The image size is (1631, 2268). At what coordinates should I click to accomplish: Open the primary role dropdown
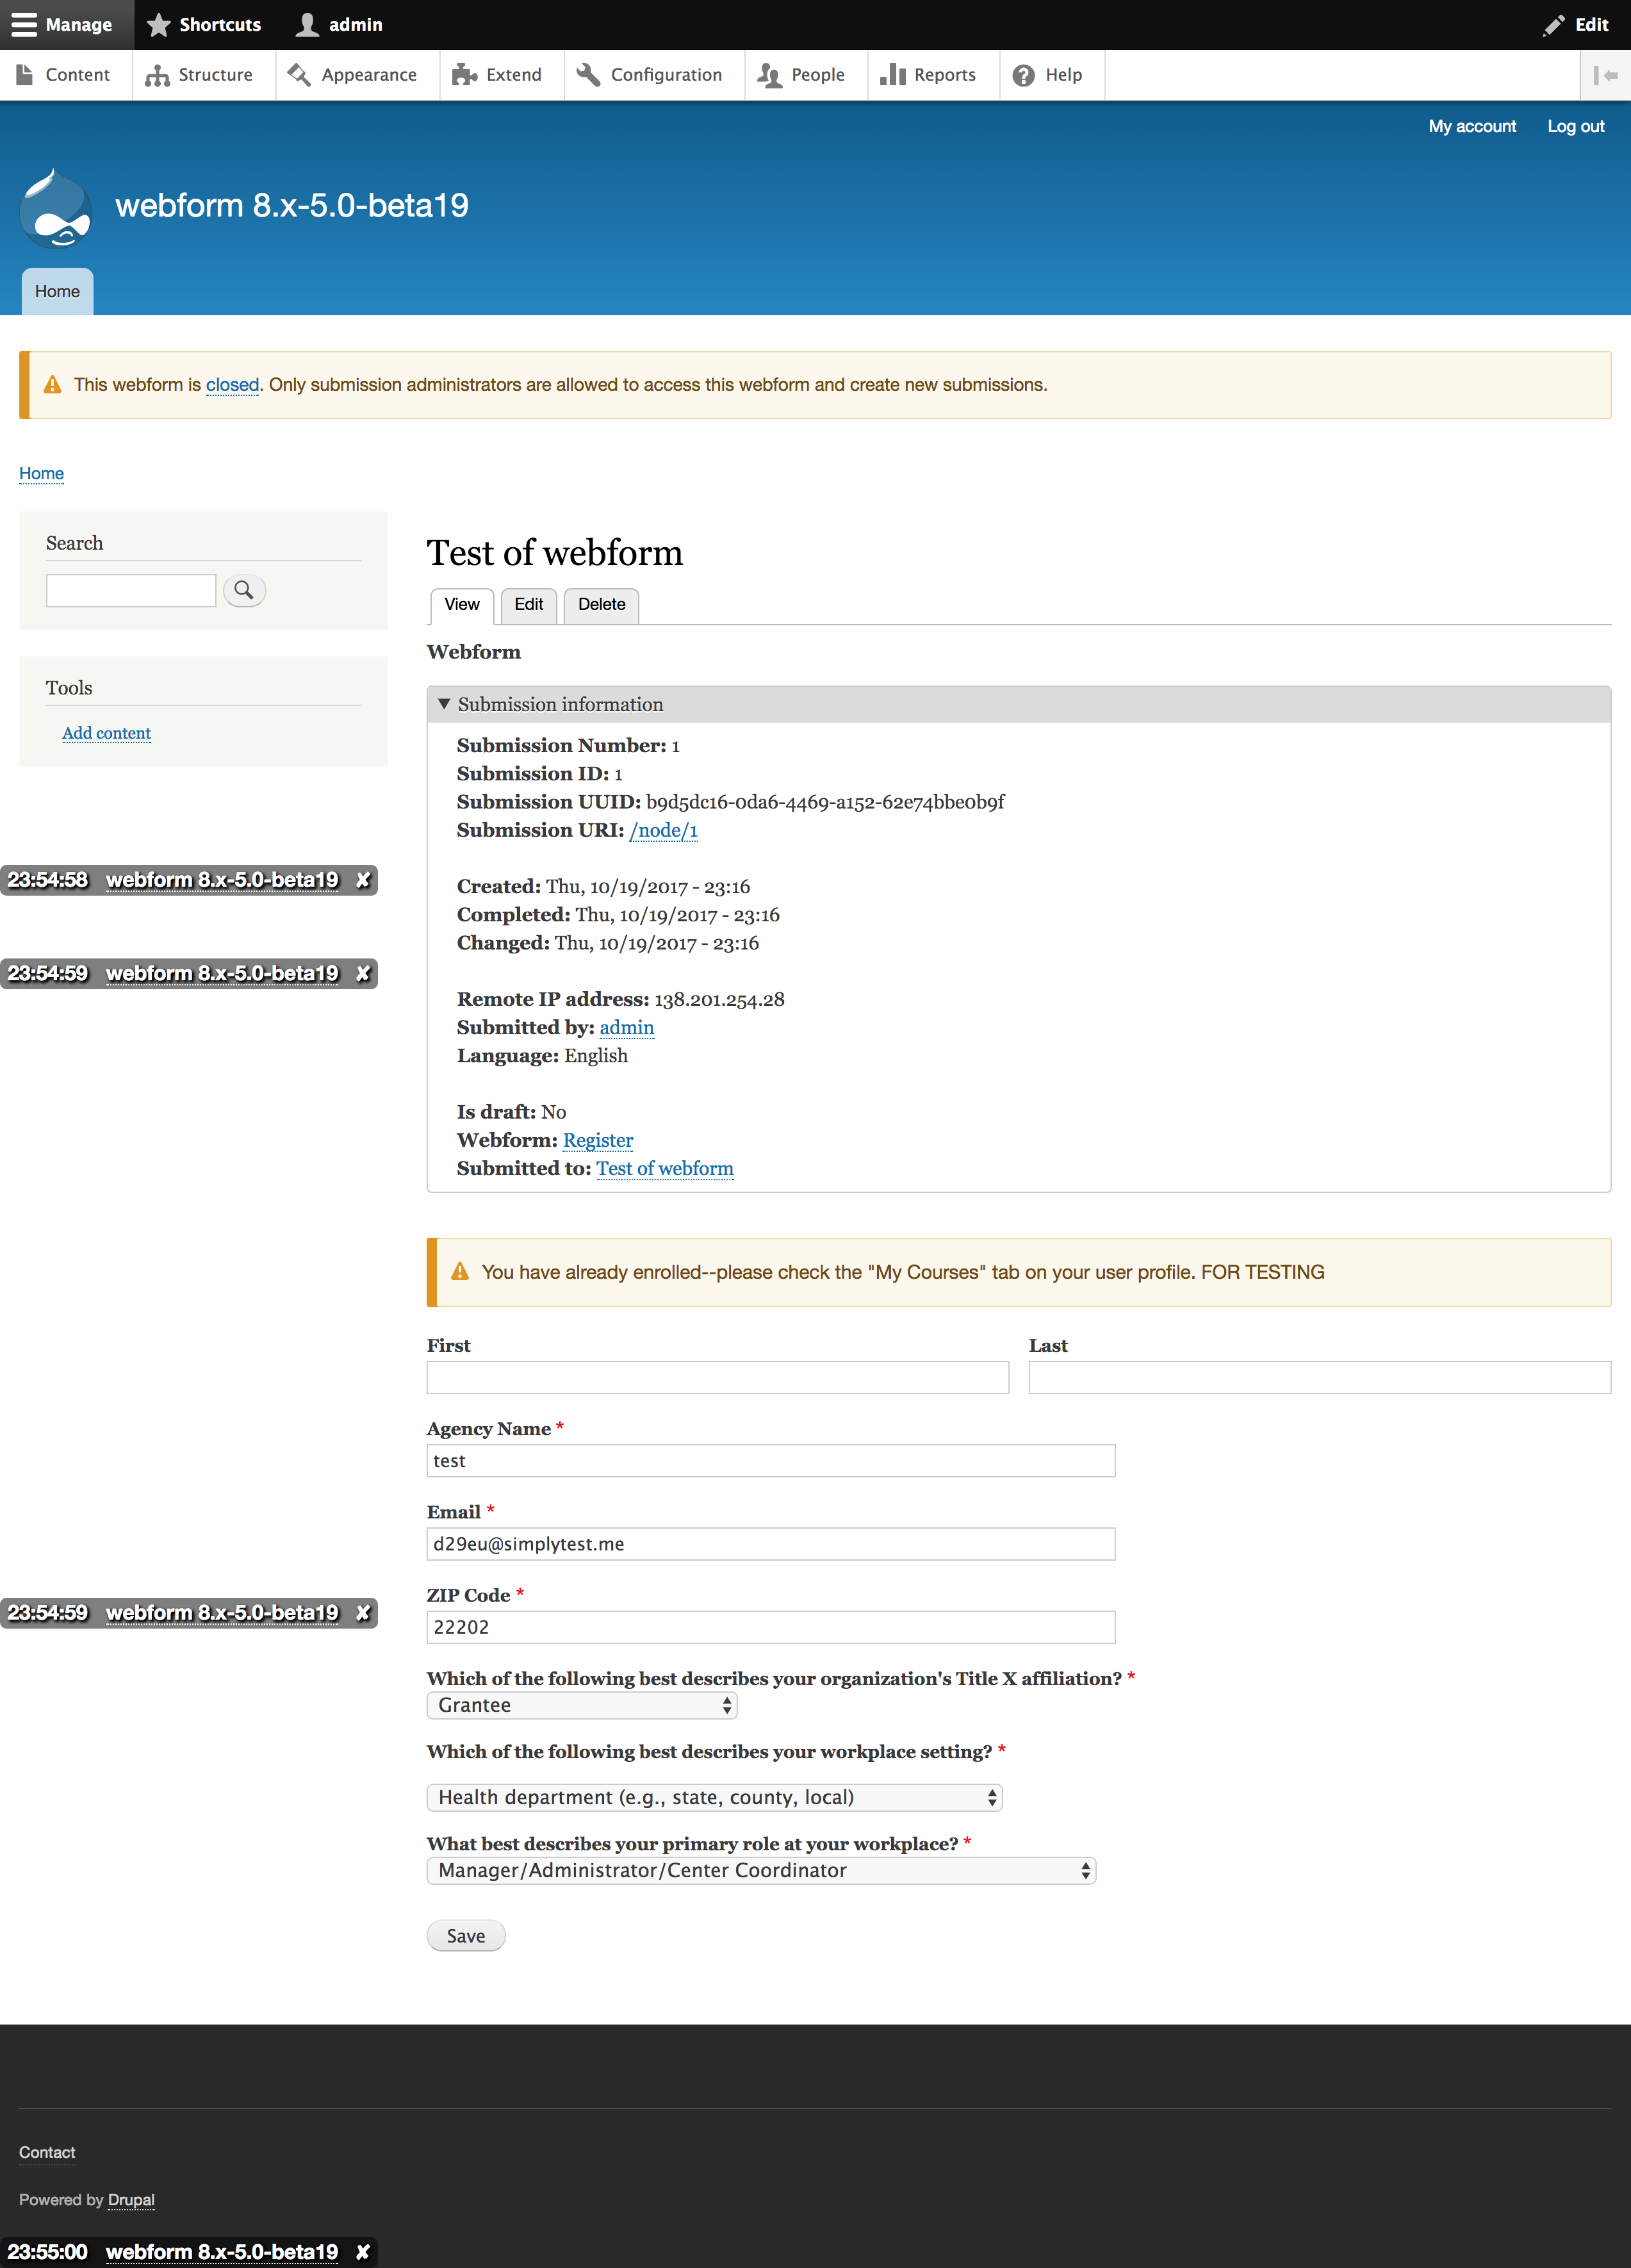[761, 1870]
